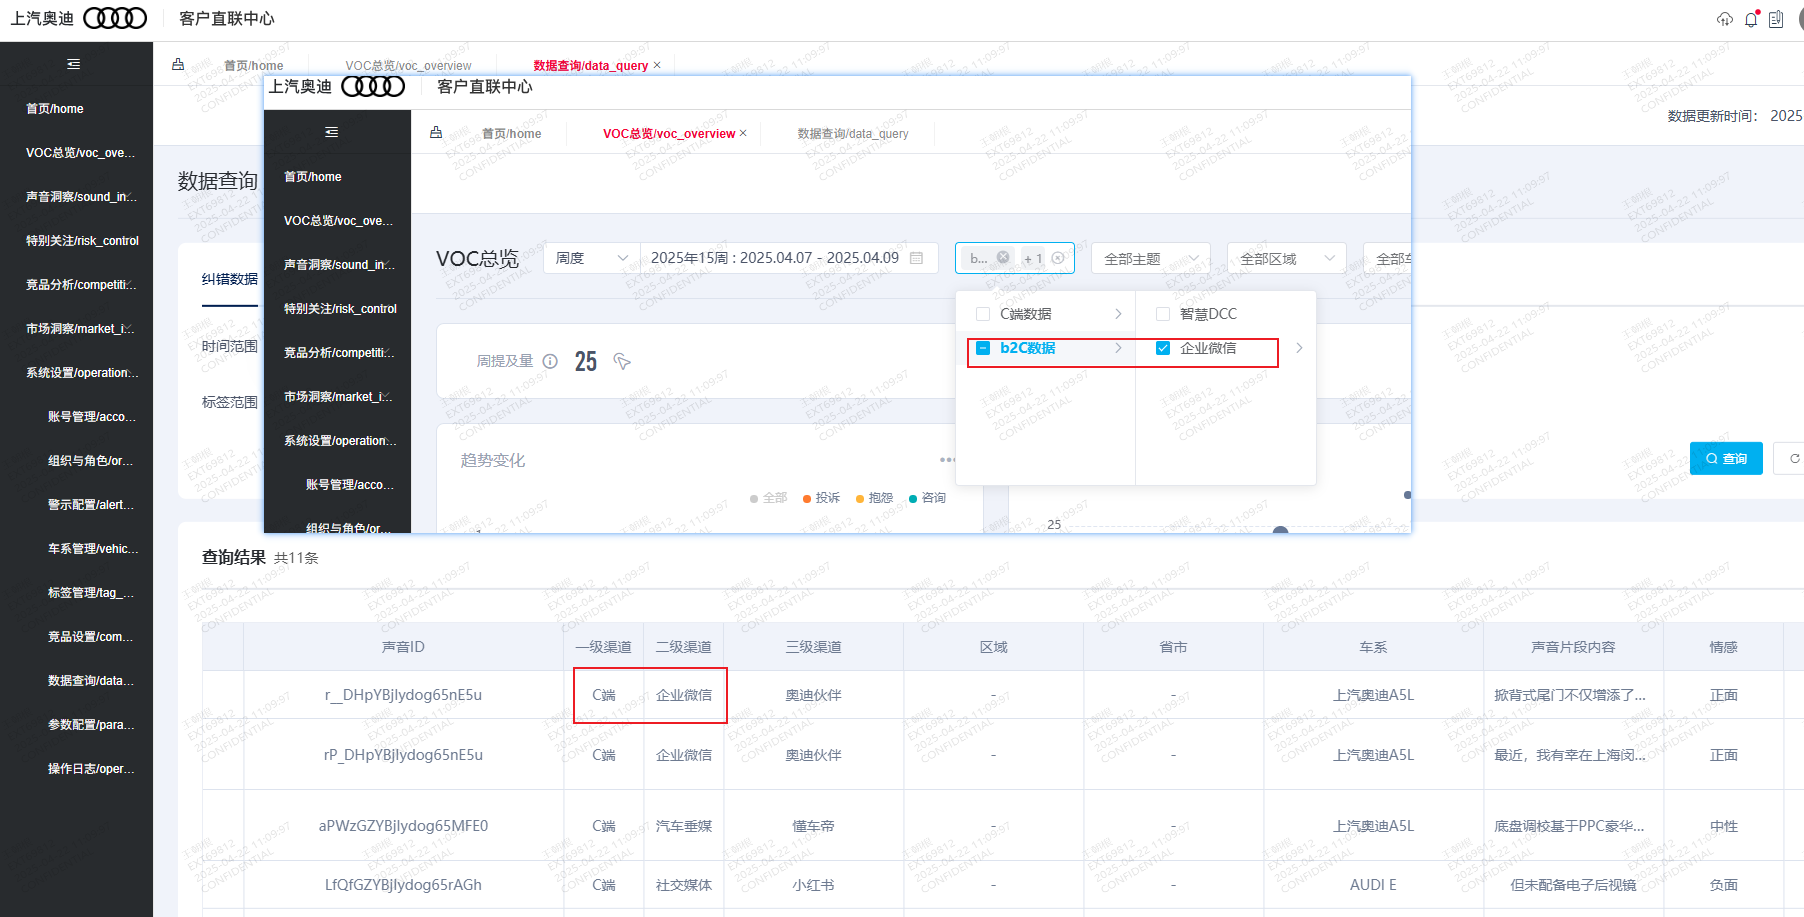
Task: Click the lock icon left of the background 首页/home tab
Action: coord(178,65)
